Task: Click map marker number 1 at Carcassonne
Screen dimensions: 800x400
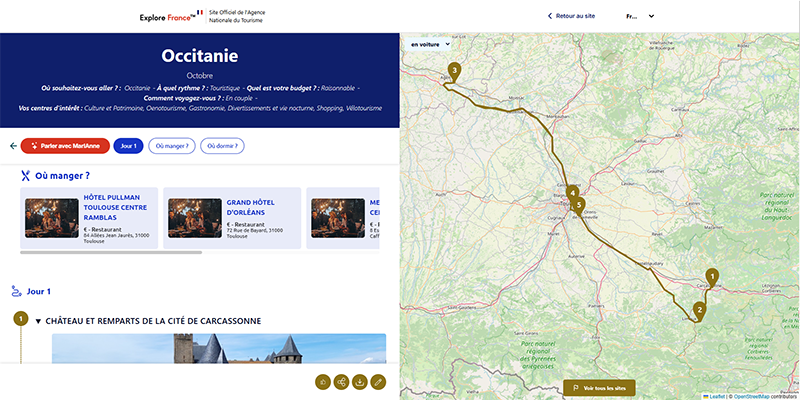Action: pos(712,278)
